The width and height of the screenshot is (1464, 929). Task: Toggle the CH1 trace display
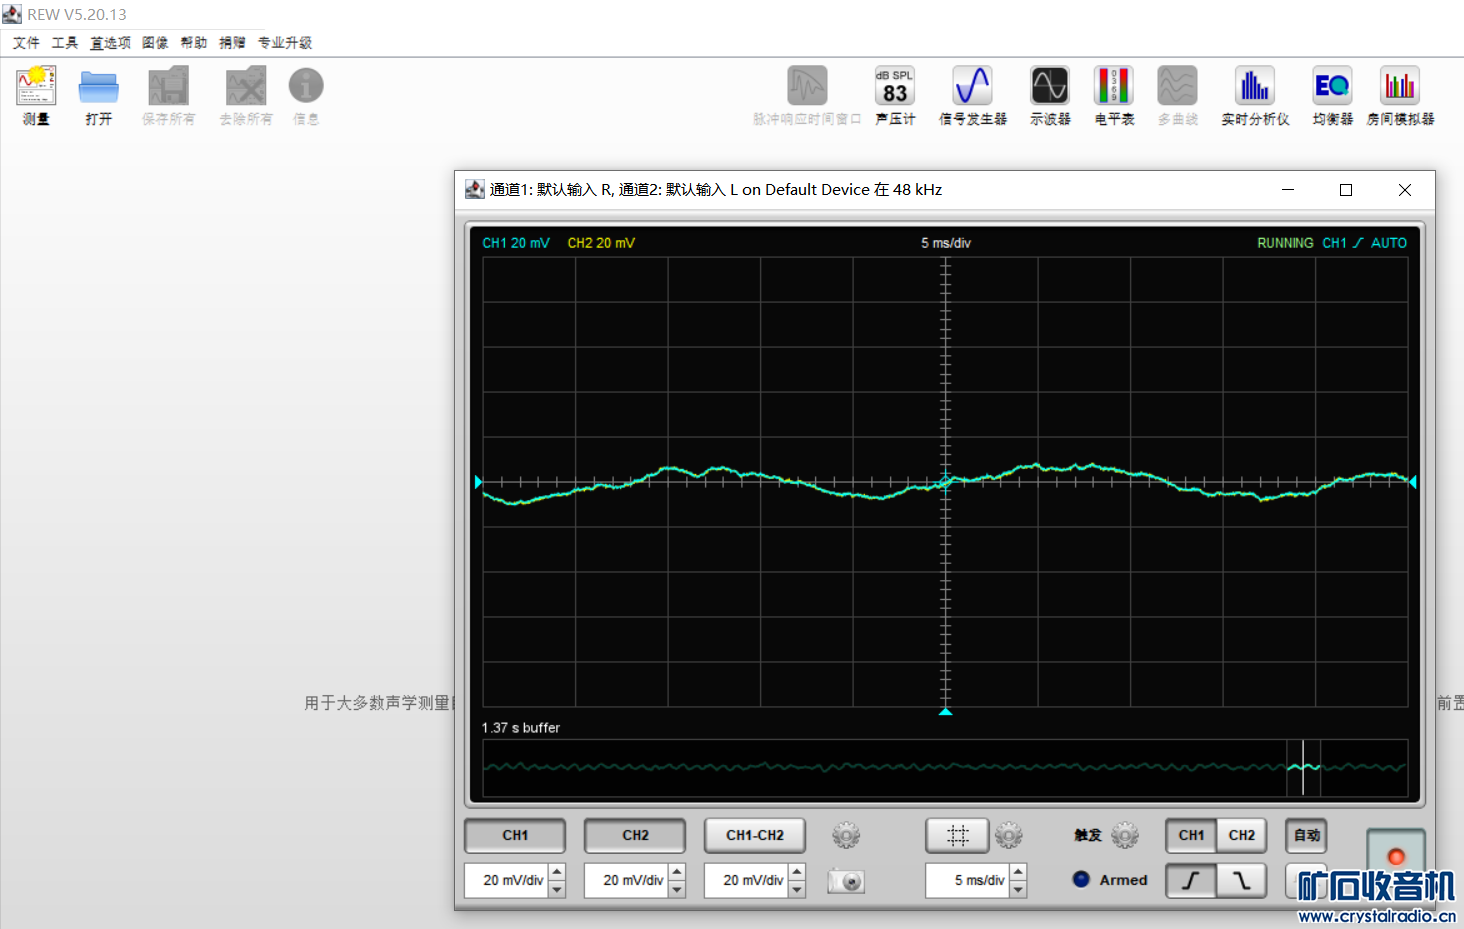(515, 835)
